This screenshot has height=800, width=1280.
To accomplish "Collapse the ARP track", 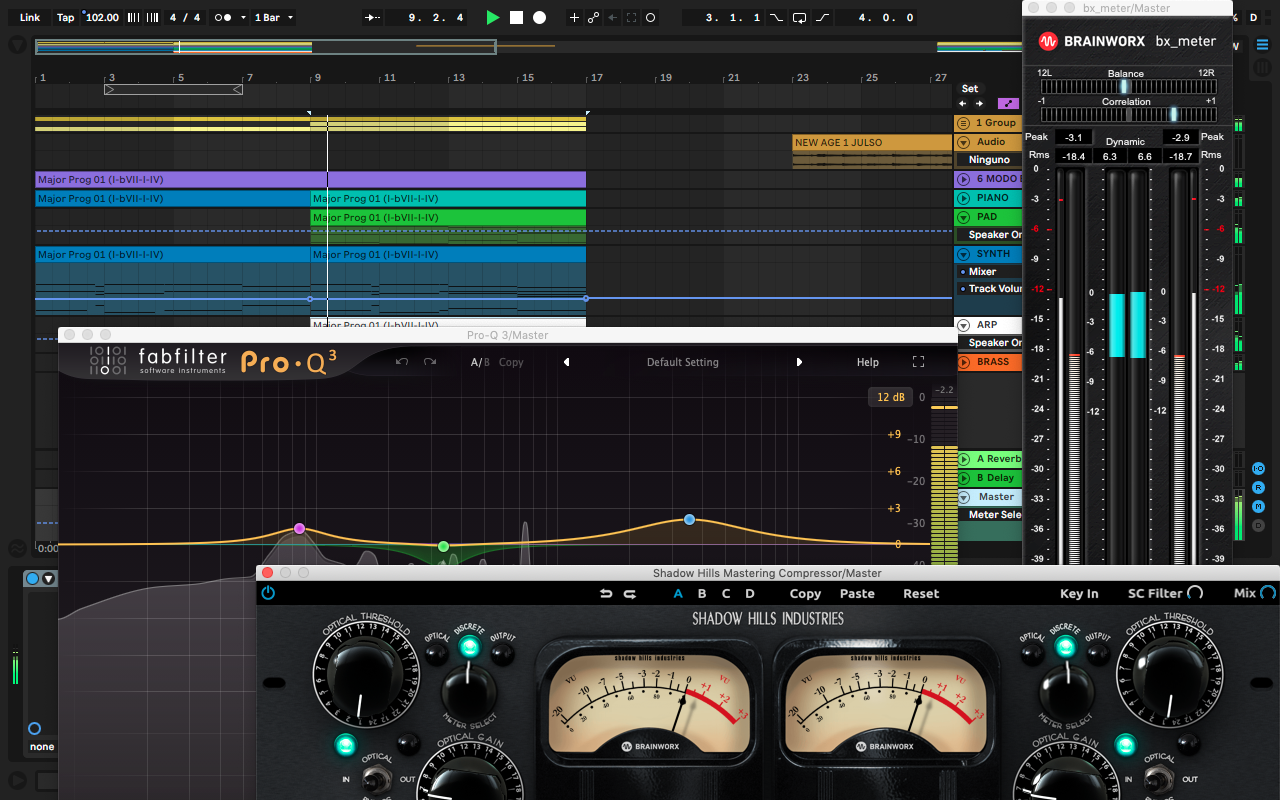I will [963, 325].
